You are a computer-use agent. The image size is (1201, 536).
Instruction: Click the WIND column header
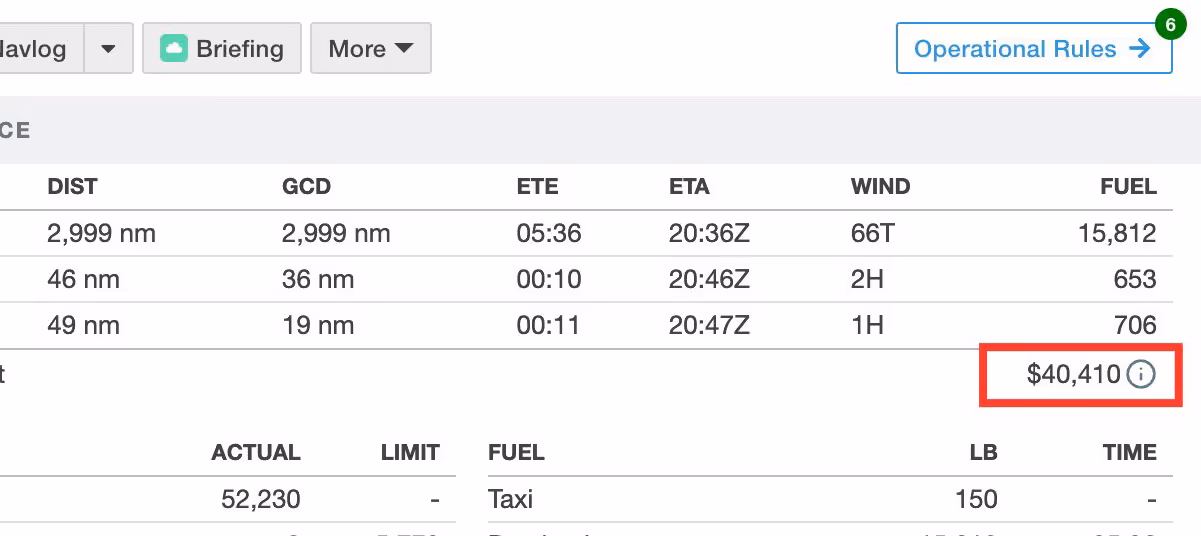pyautogui.click(x=880, y=186)
